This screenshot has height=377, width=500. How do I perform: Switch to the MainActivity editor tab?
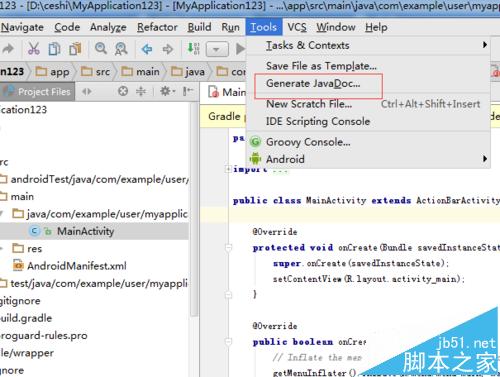[x=226, y=92]
